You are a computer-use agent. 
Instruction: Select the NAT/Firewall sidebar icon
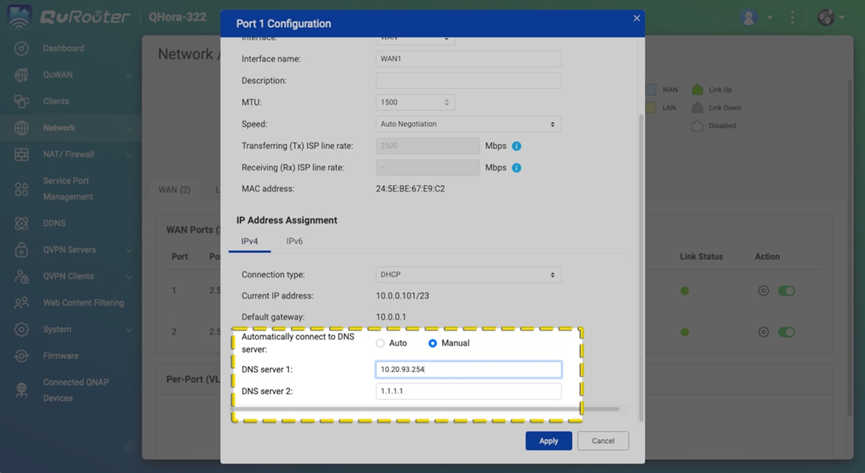21,155
